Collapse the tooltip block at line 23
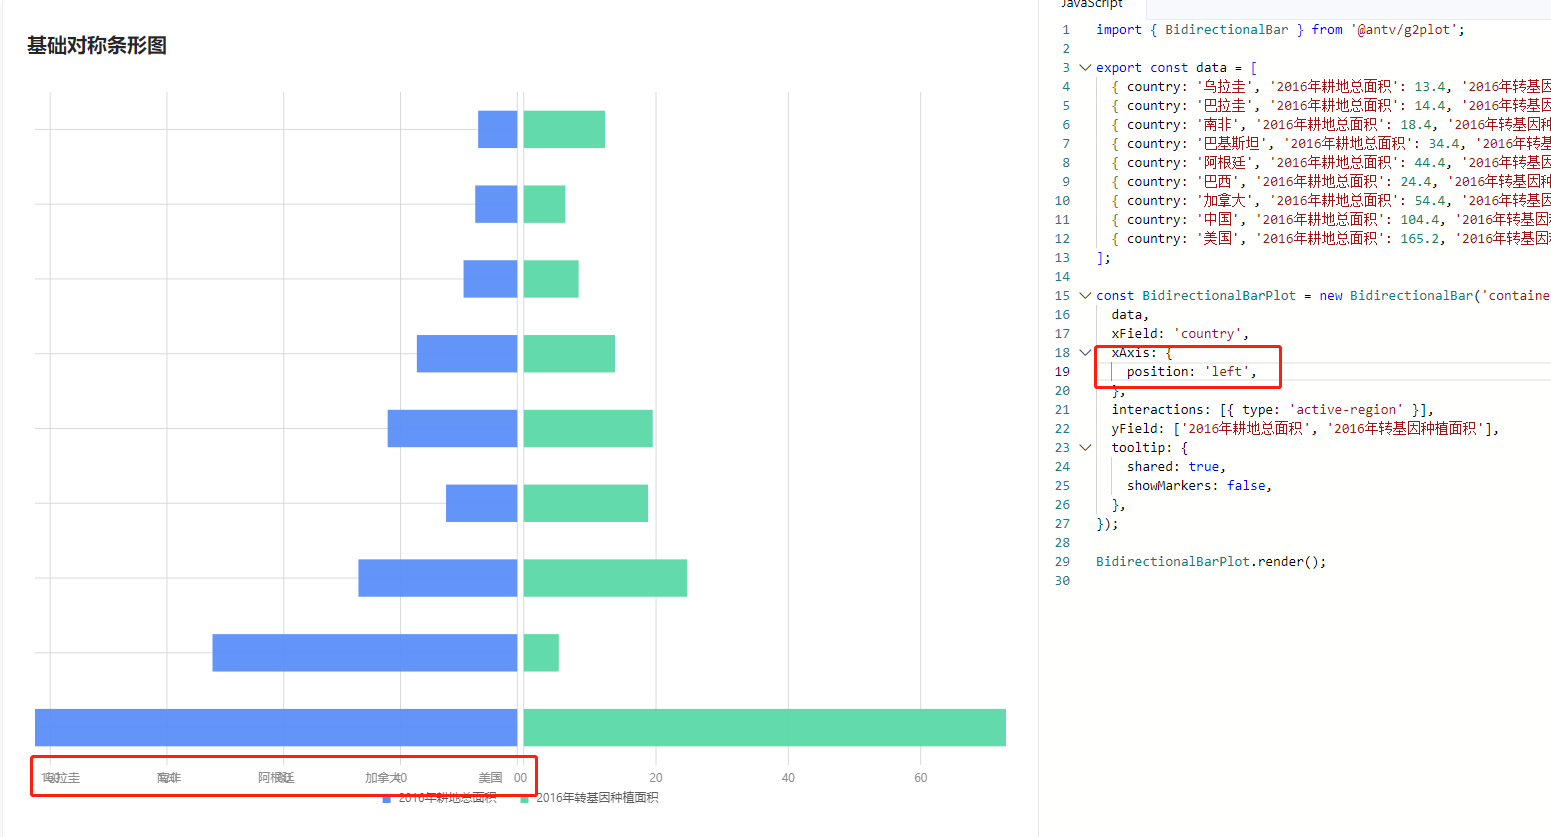Image resolution: width=1551 pixels, height=837 pixels. tap(1084, 447)
